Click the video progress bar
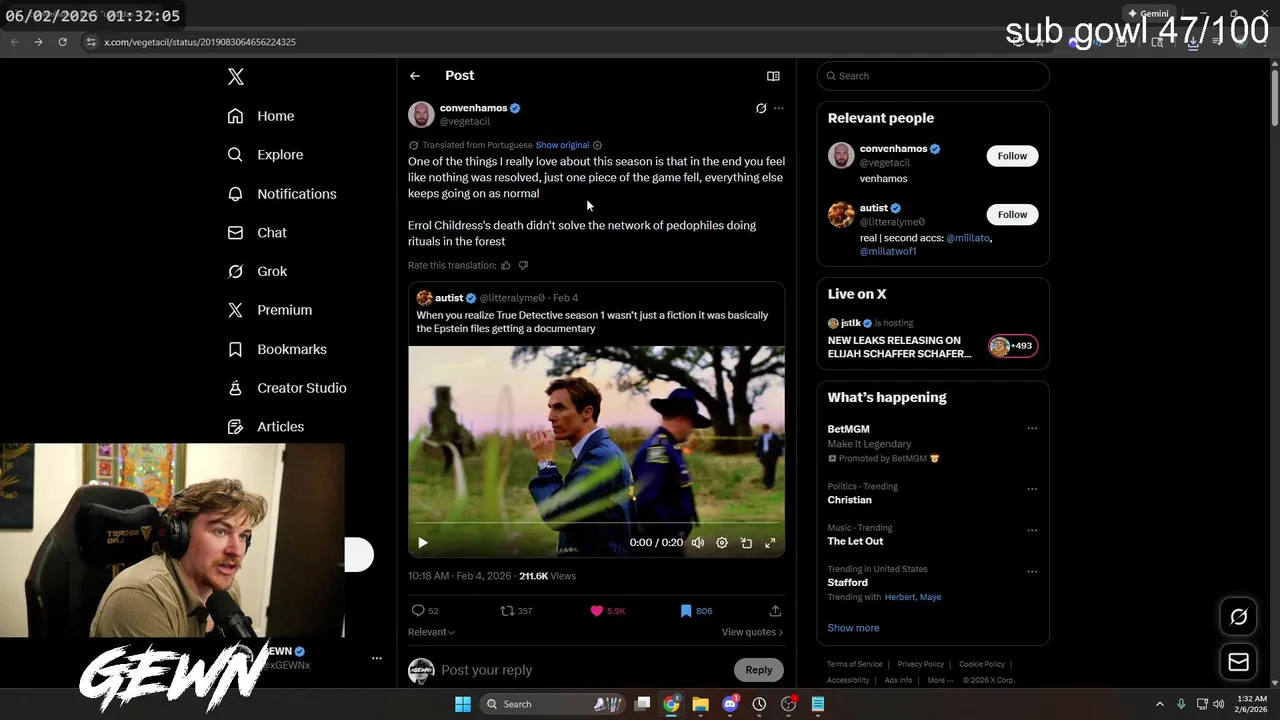This screenshot has width=1280, height=720. [596, 523]
